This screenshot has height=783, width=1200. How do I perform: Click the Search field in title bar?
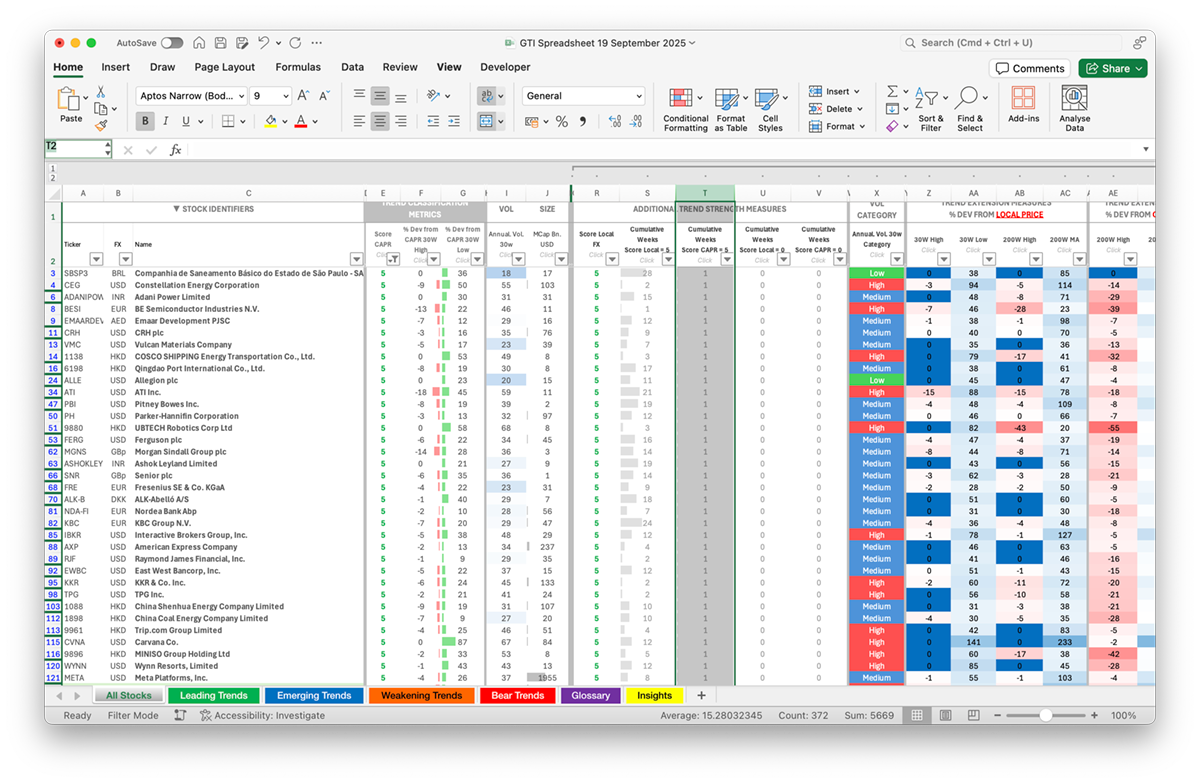(1011, 43)
